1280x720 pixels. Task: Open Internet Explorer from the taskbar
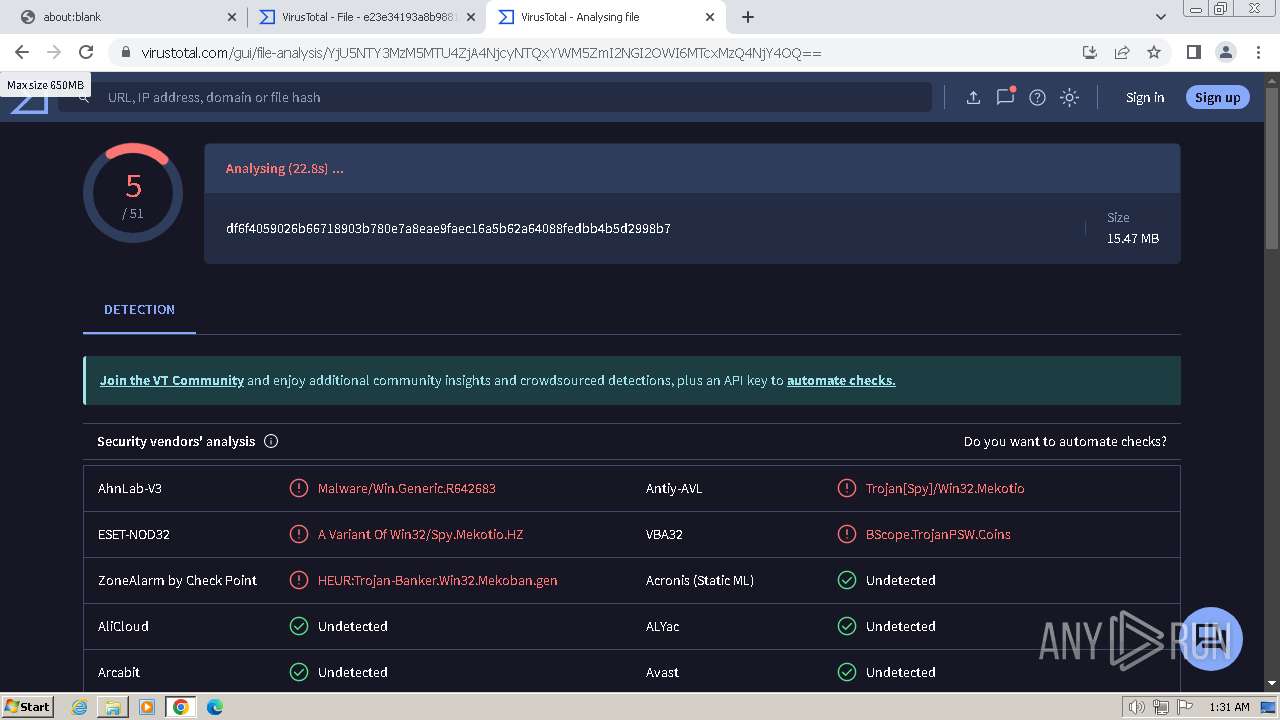click(x=80, y=707)
